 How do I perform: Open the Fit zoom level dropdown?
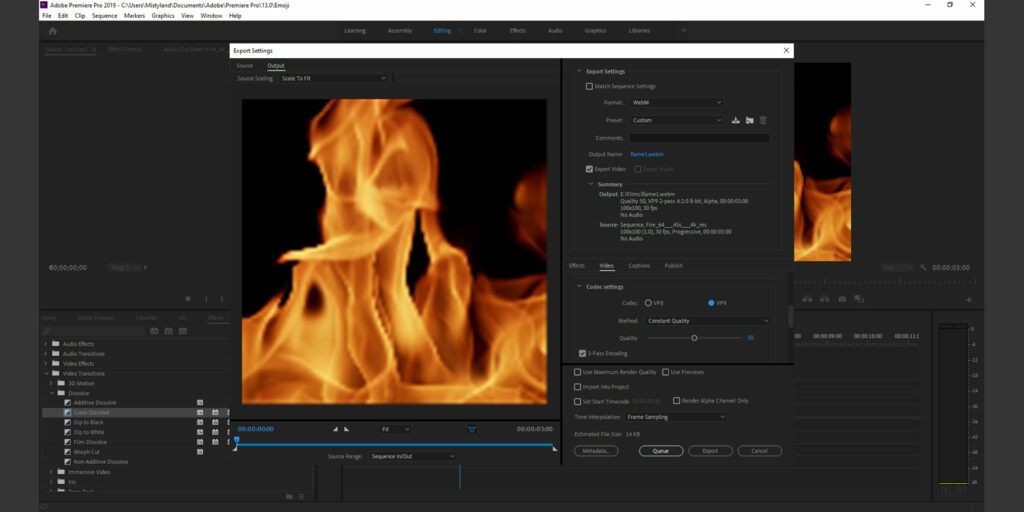click(x=396, y=429)
